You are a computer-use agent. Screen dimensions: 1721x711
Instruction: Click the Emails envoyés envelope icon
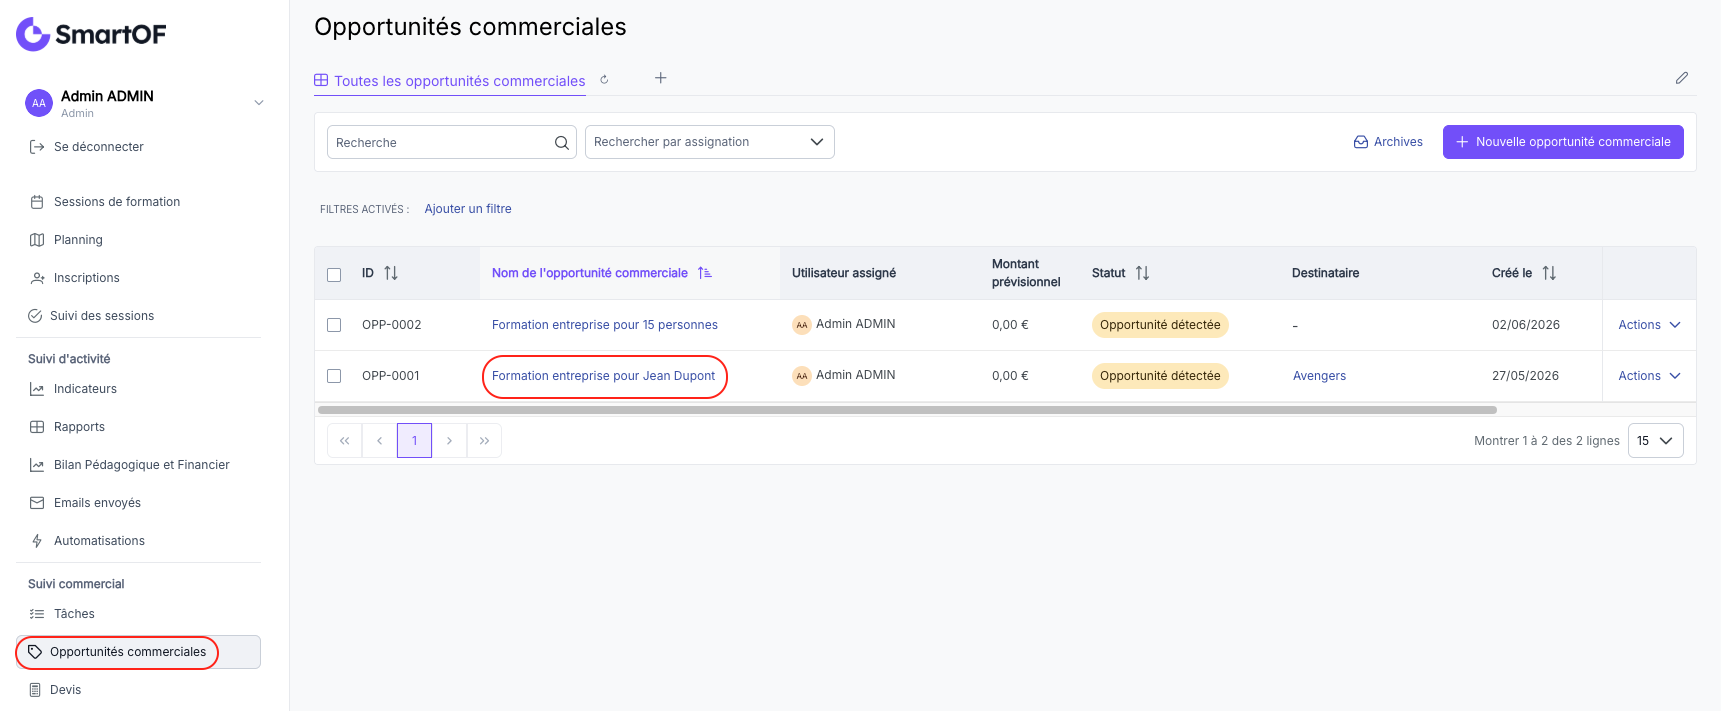click(37, 503)
